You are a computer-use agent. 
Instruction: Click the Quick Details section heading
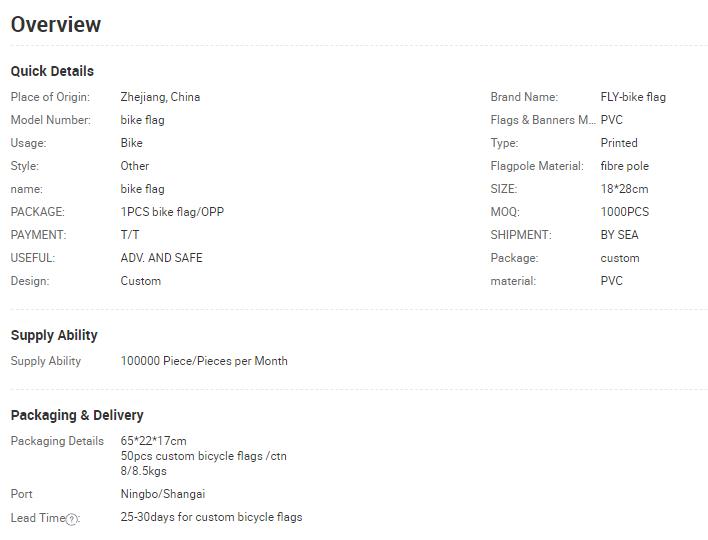click(x=52, y=71)
